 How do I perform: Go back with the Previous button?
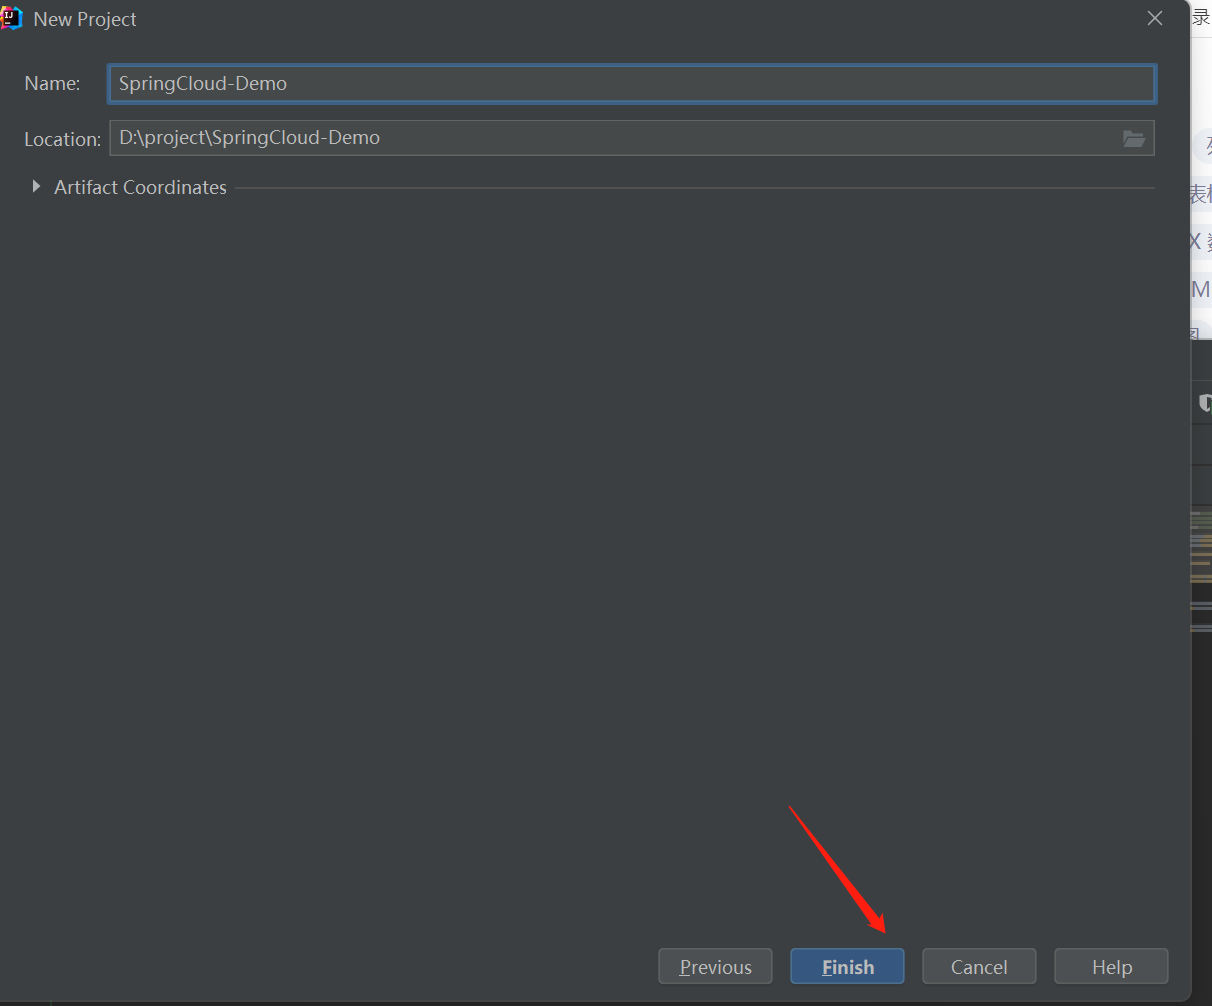click(715, 966)
